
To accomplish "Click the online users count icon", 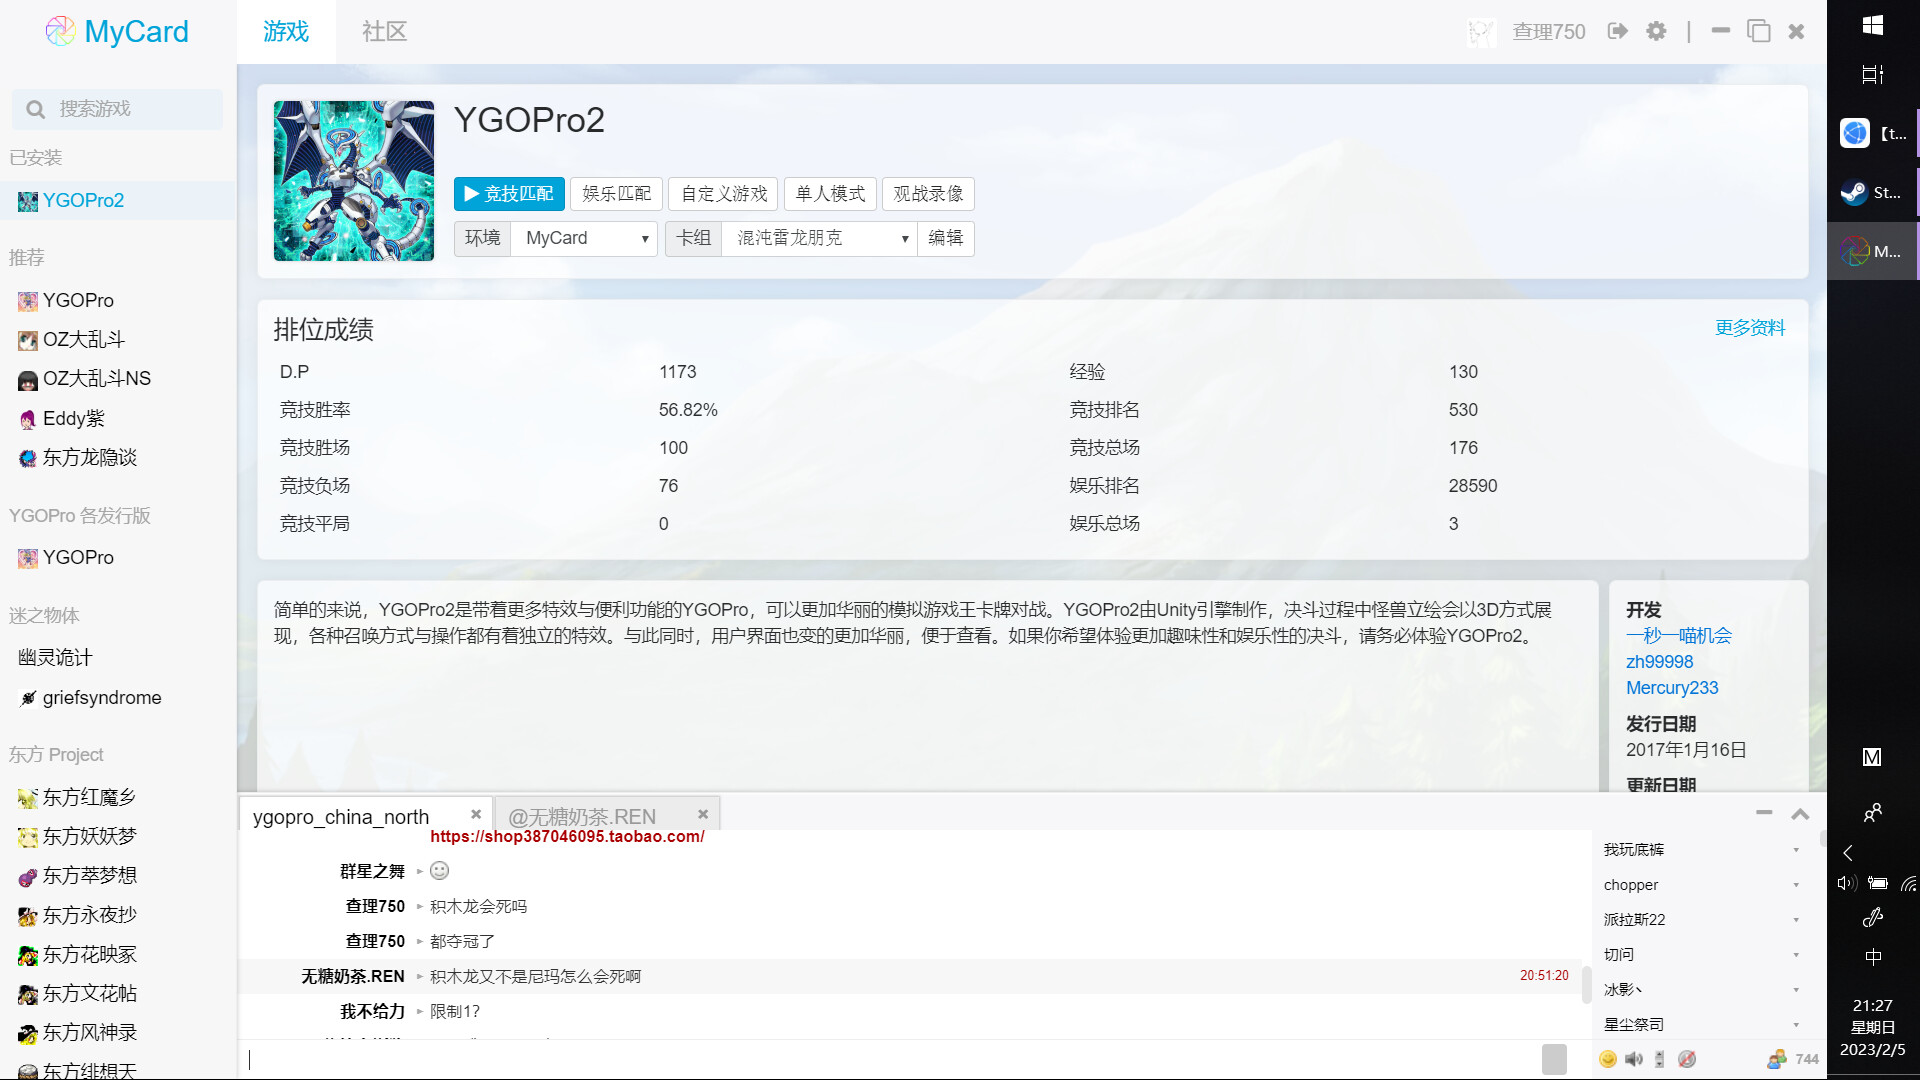I will pos(1777,1059).
